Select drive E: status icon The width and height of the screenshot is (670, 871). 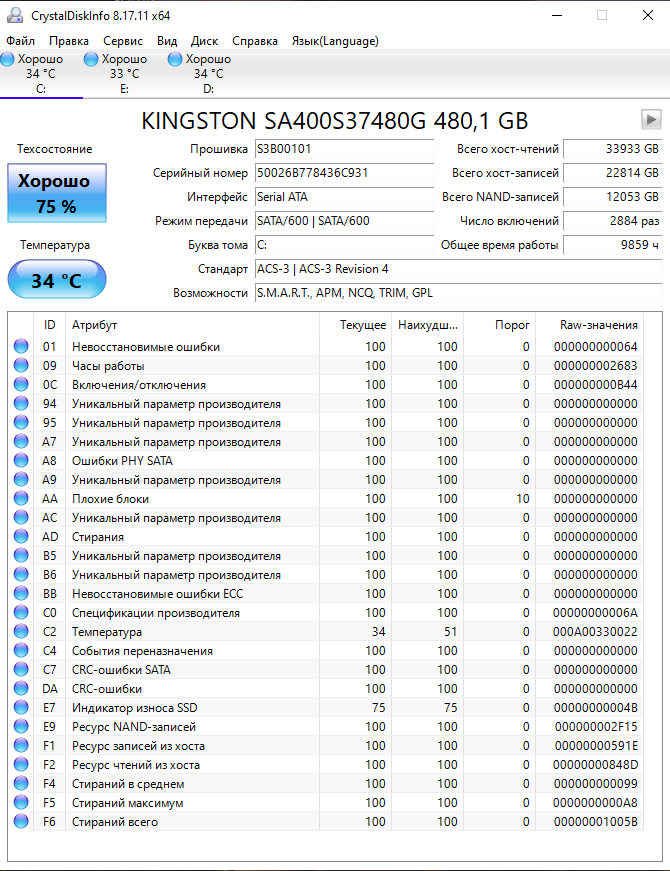tap(92, 59)
